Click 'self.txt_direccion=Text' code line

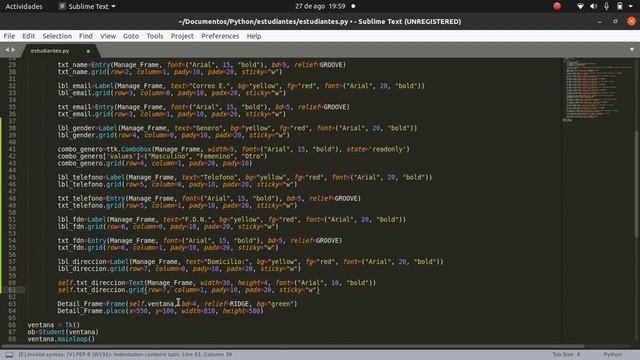click(216, 282)
